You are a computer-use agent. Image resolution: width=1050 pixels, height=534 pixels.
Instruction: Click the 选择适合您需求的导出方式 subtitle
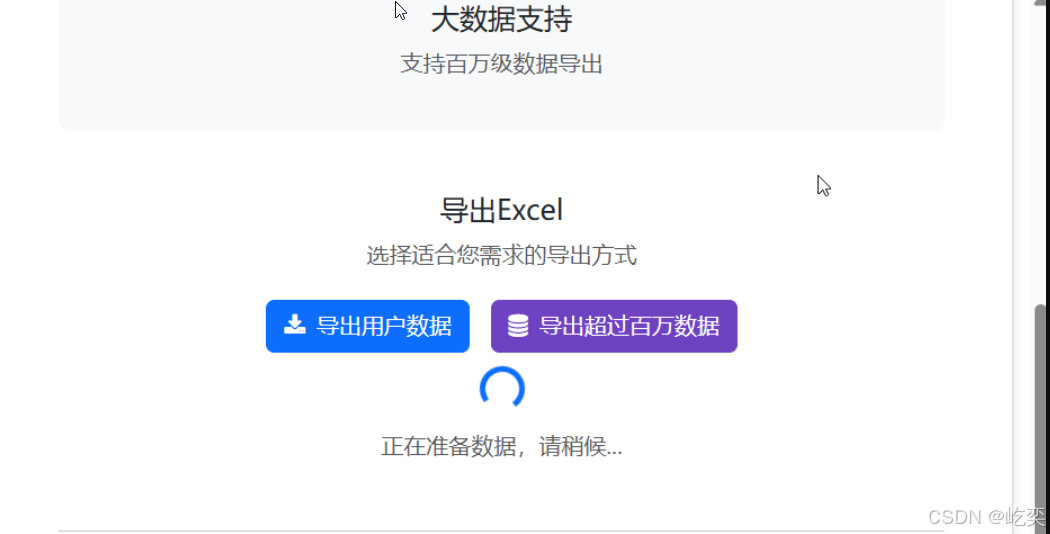click(x=502, y=255)
